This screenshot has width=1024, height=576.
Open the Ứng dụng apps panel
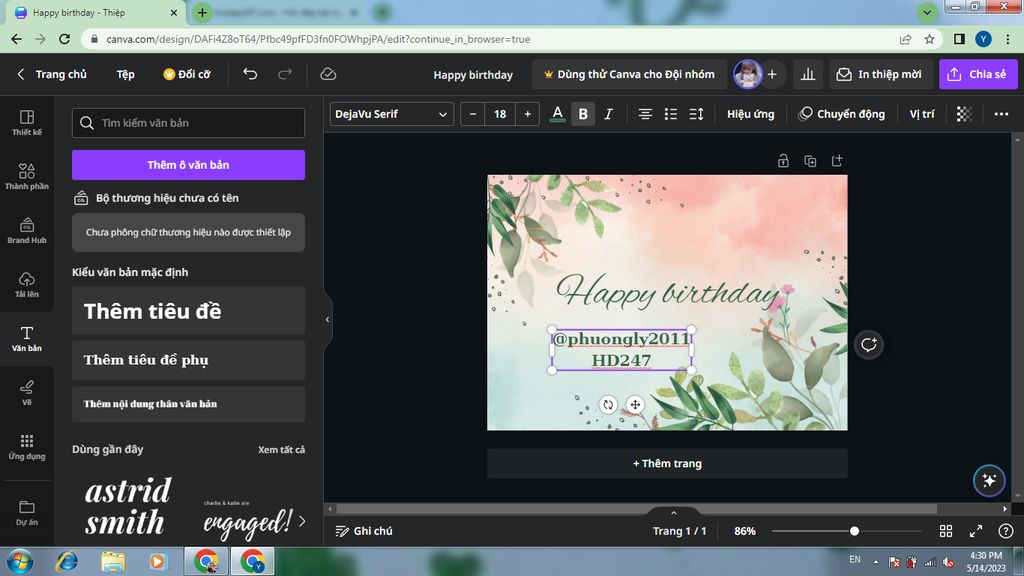pos(27,447)
